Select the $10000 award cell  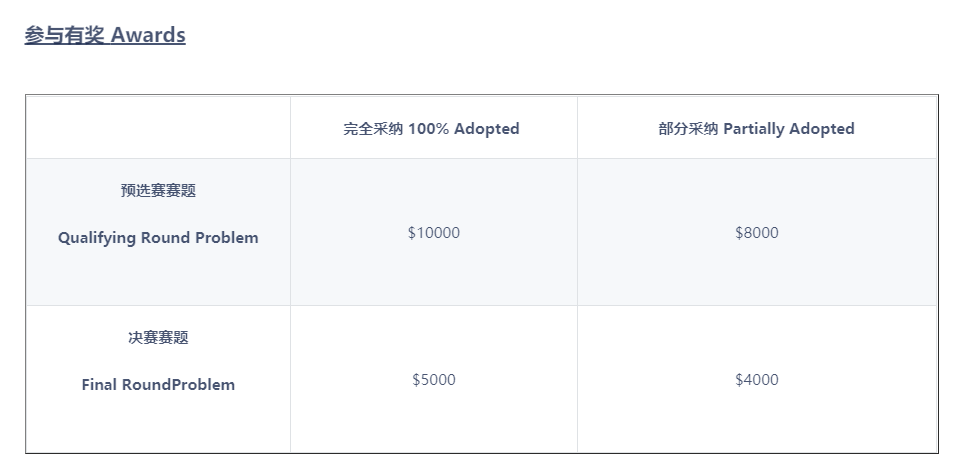(434, 233)
